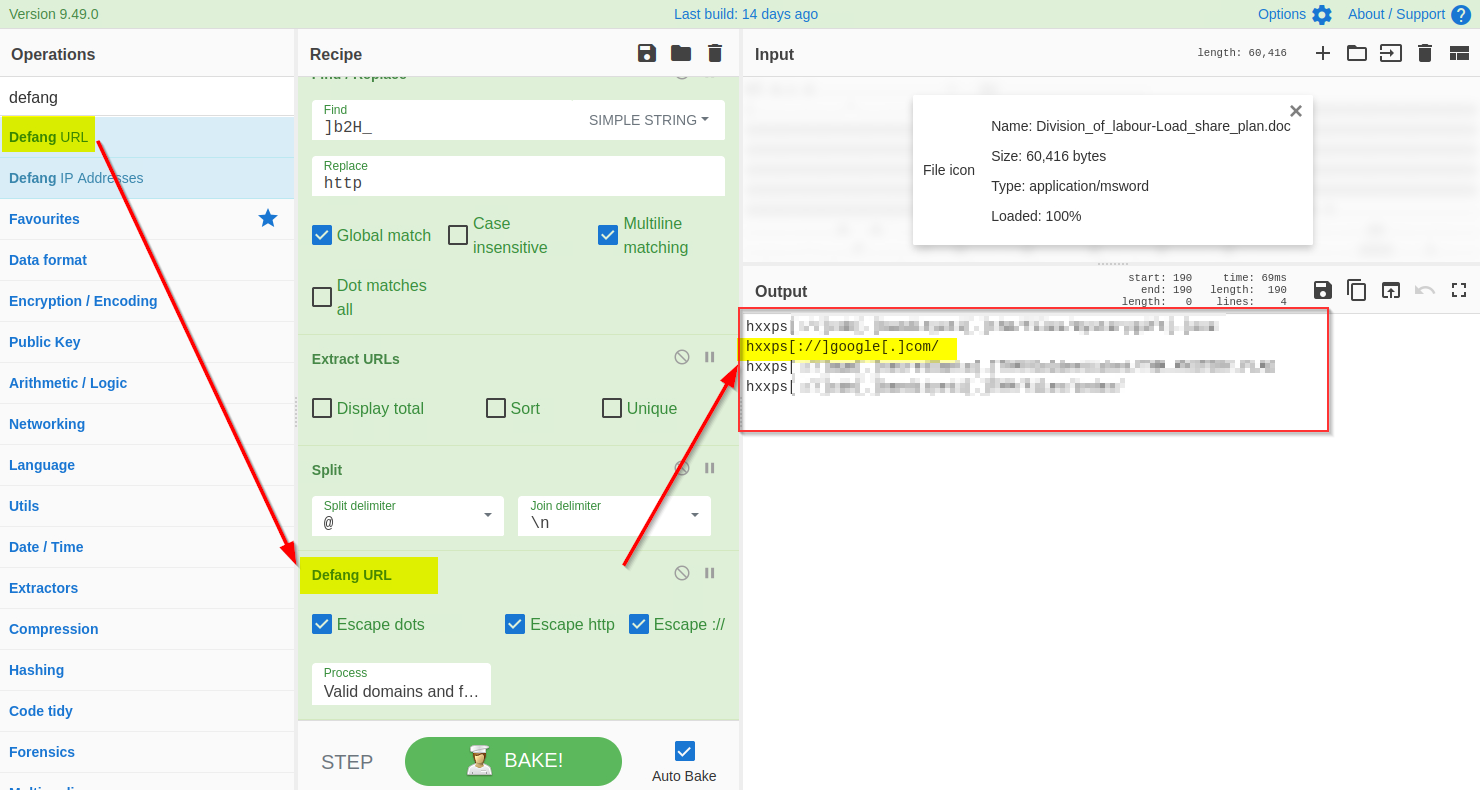Pause at the Extract URLs operation

pyautogui.click(x=710, y=357)
